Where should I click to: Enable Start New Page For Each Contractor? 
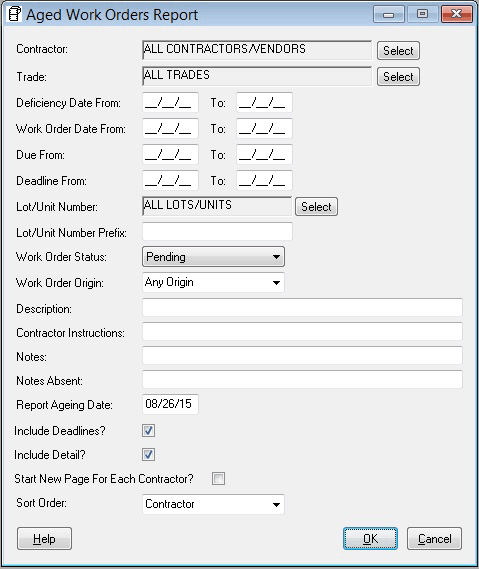[218, 479]
